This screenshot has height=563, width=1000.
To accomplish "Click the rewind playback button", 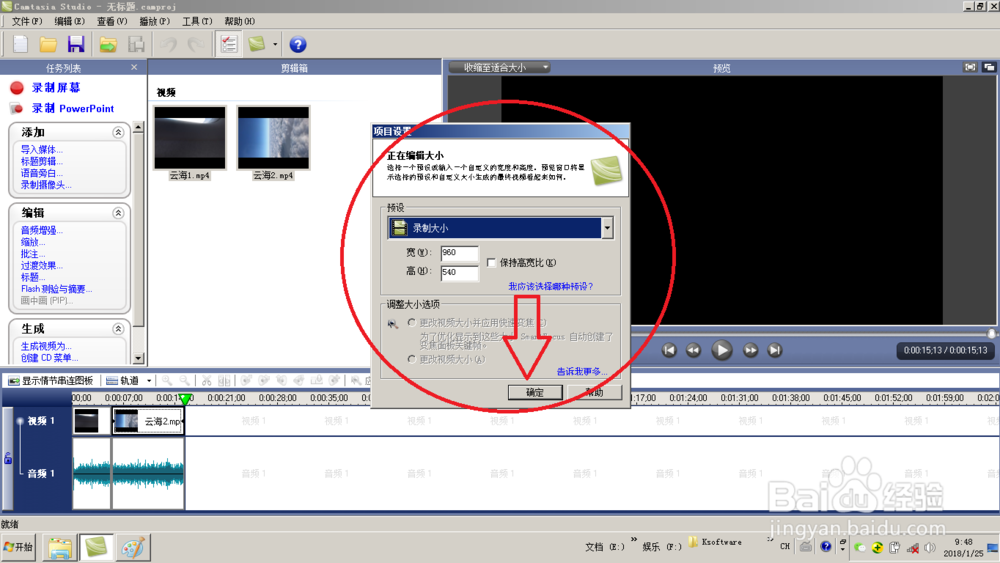I will (x=693, y=350).
